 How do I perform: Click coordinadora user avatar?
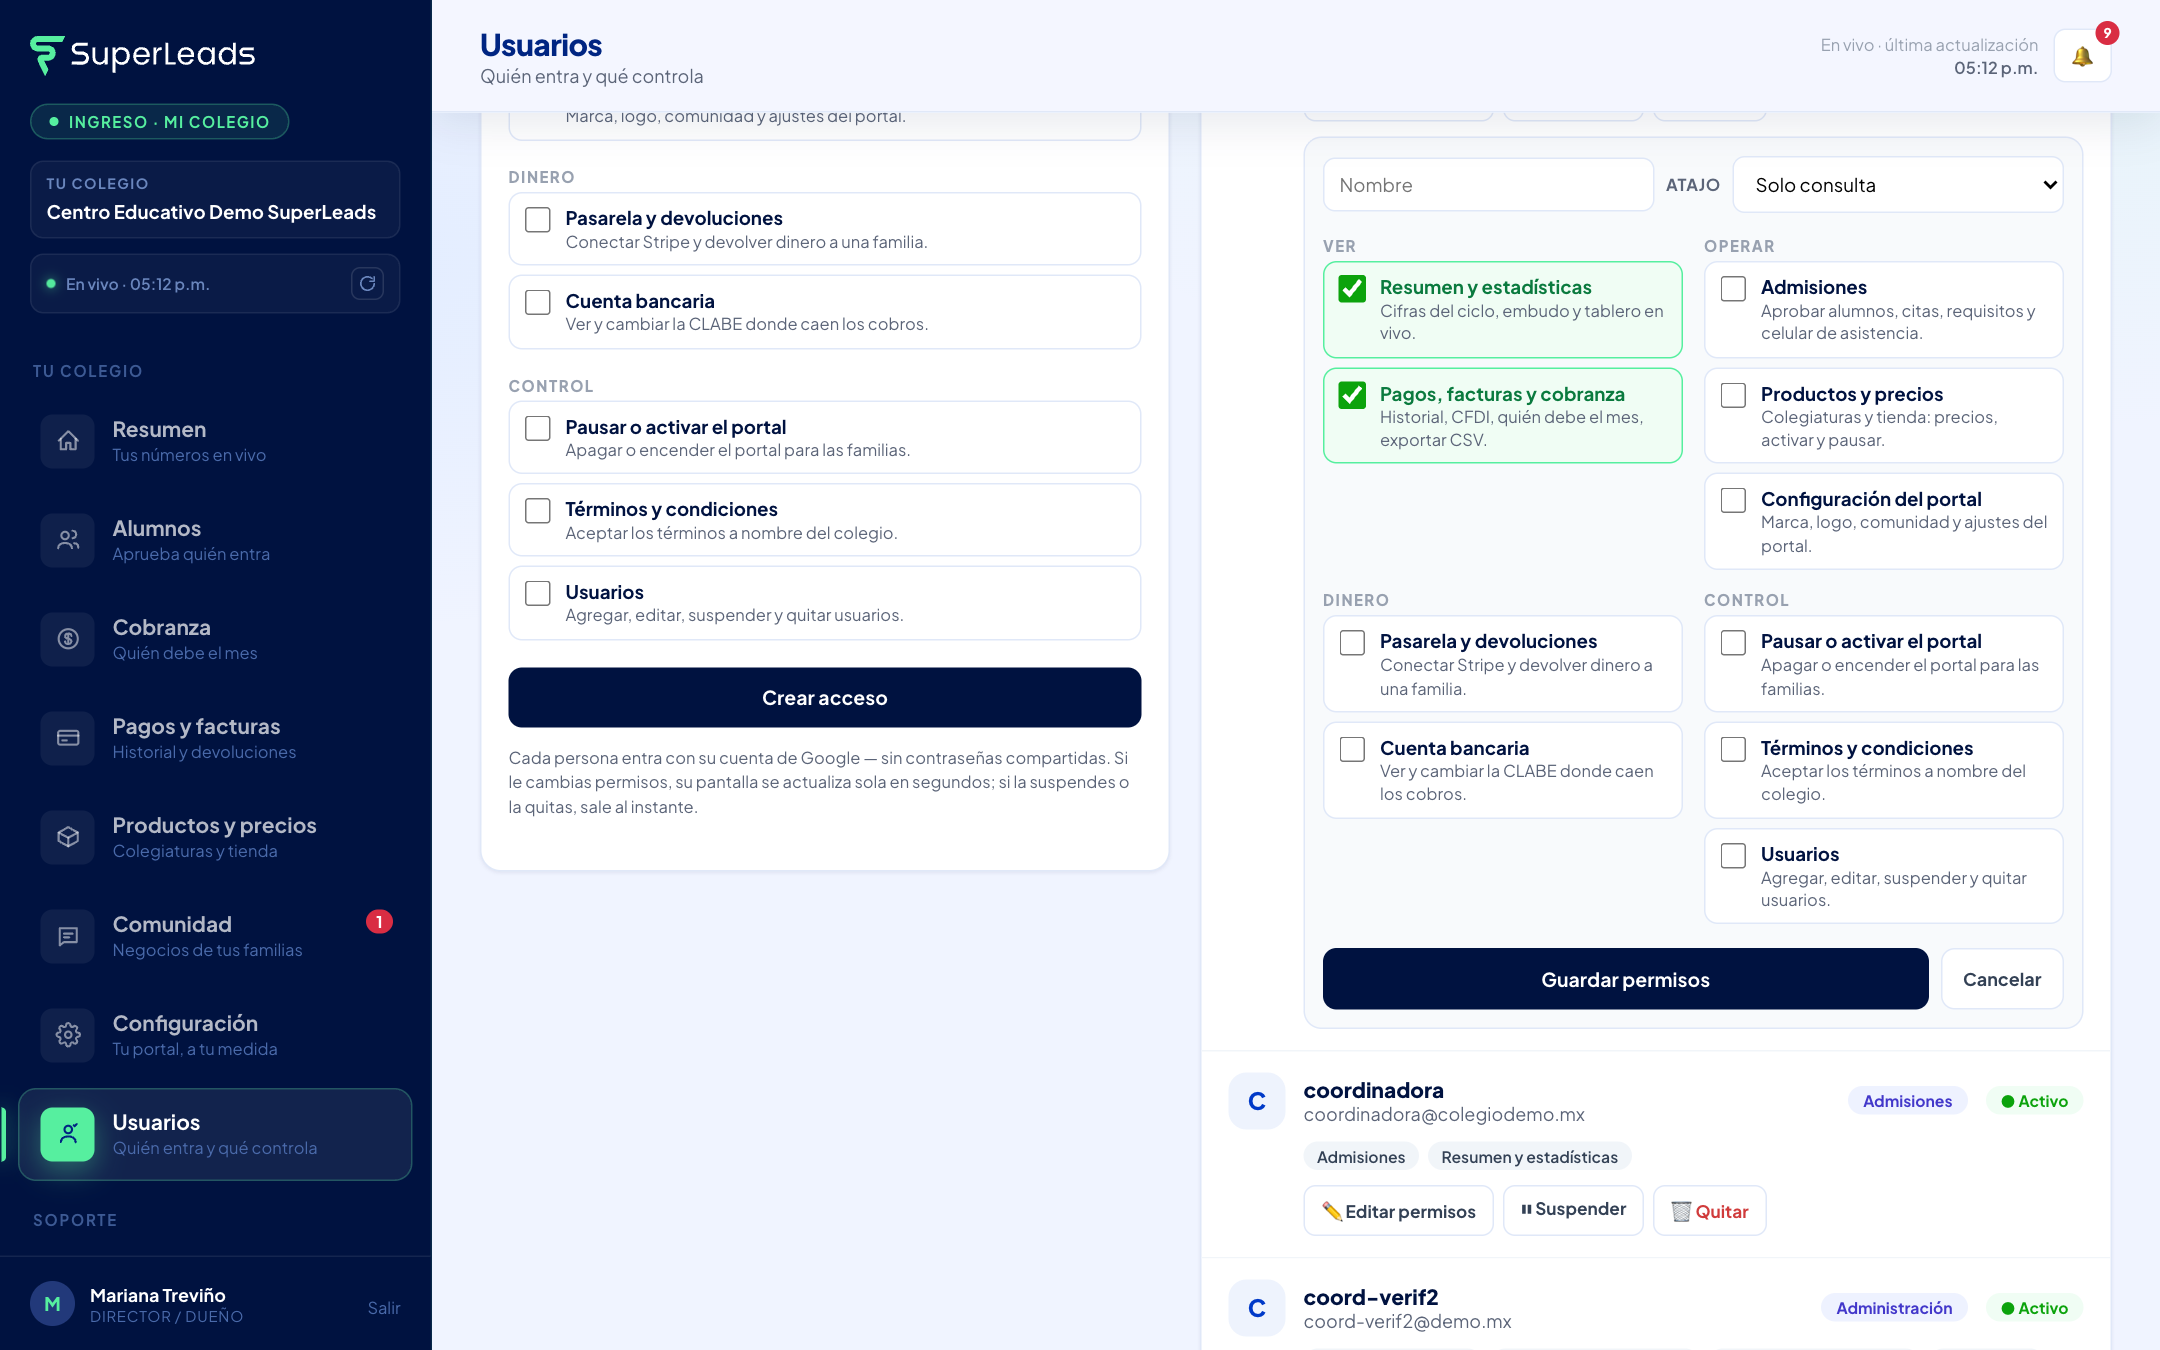tap(1257, 1101)
